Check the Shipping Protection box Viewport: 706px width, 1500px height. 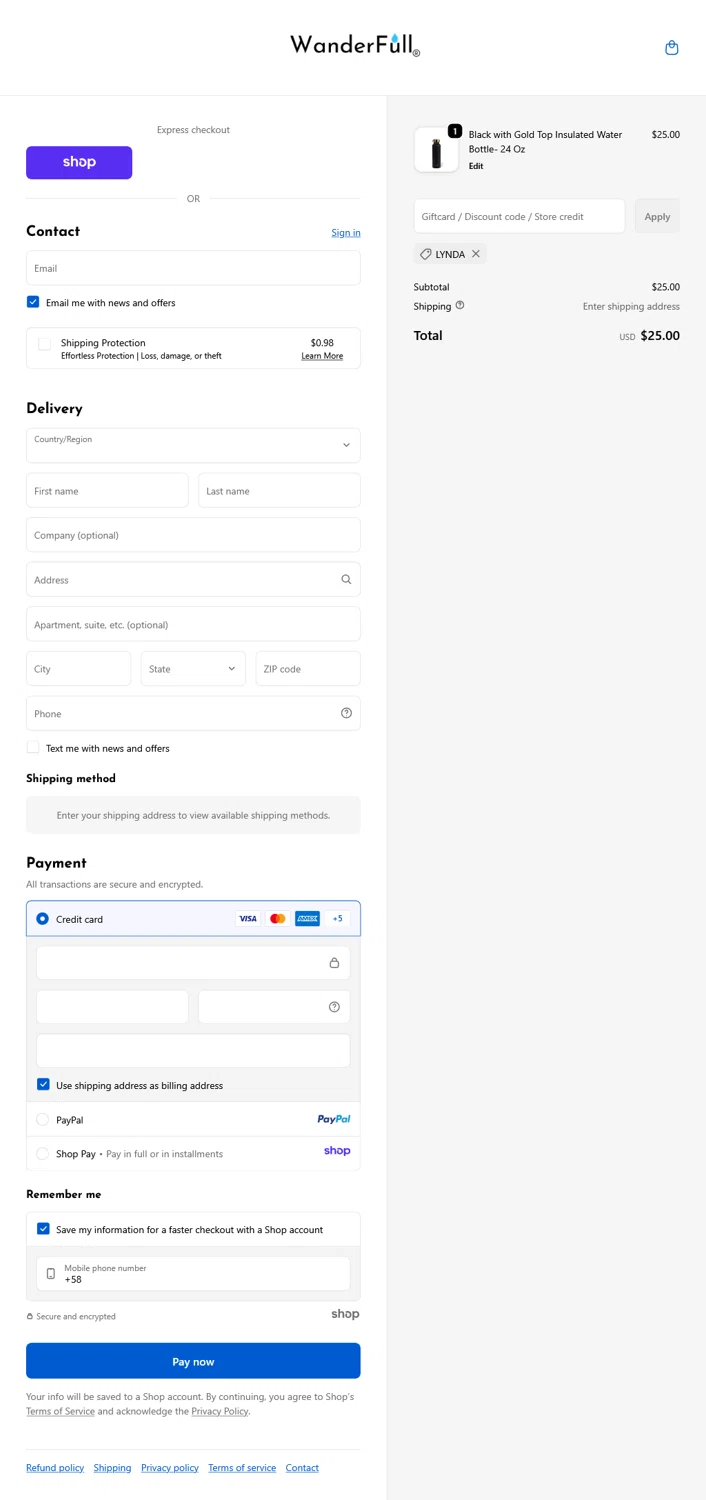pyautogui.click(x=44, y=344)
